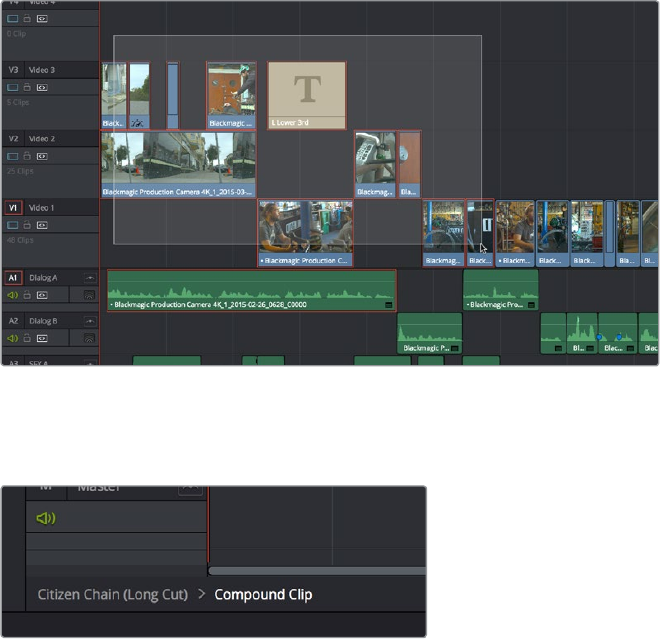The width and height of the screenshot is (660, 639).
Task: Select the L Lower 3rd title clip
Action: [x=307, y=95]
